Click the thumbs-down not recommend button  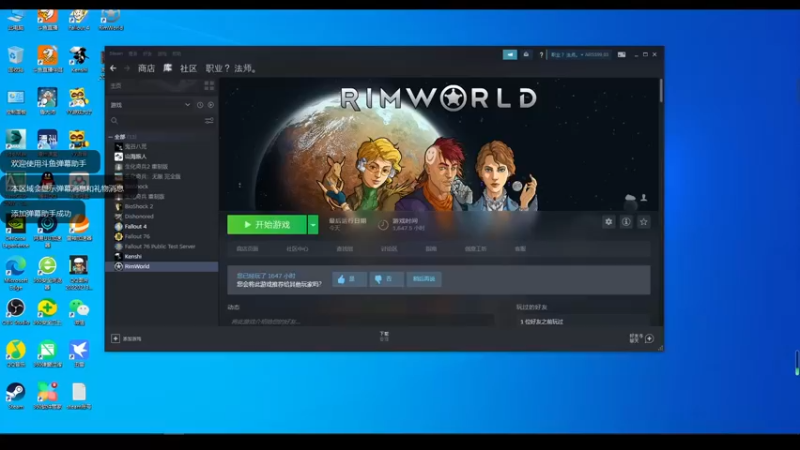386,279
